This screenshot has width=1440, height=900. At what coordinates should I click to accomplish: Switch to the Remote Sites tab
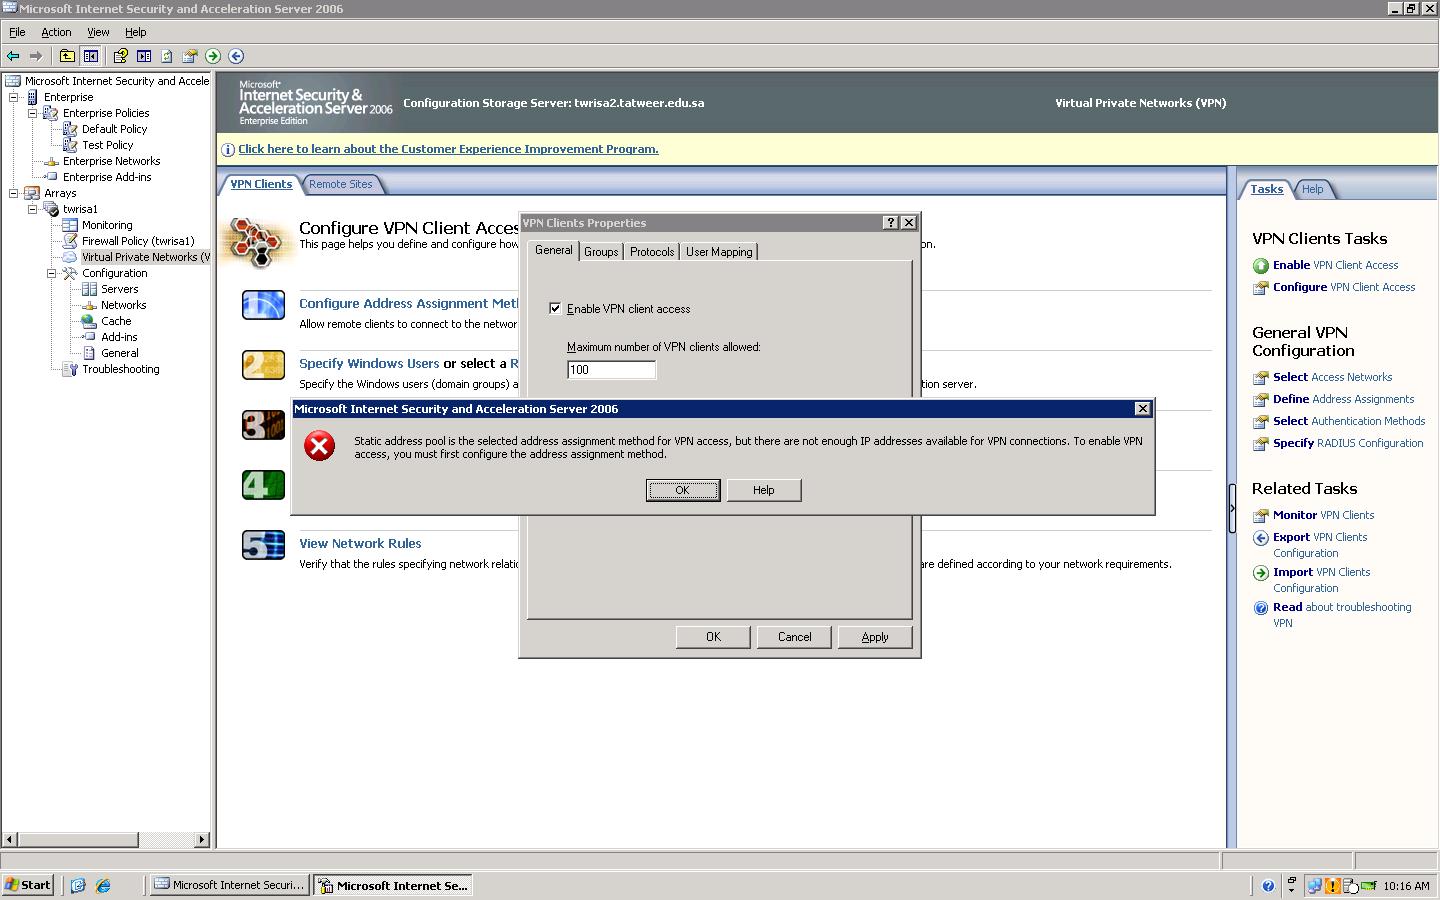[340, 184]
